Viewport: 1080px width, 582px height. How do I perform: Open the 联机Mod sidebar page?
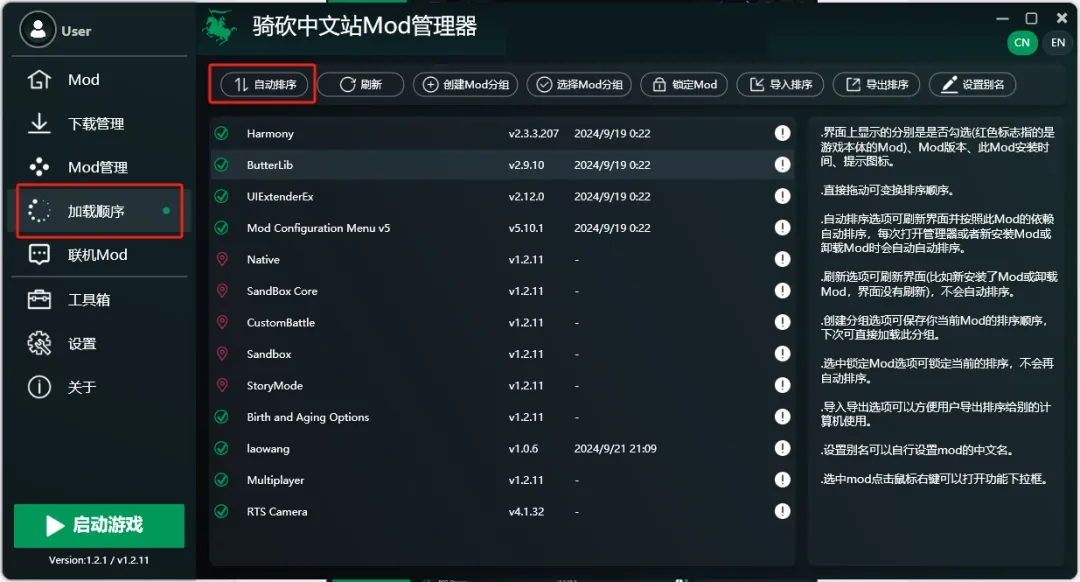tap(96, 255)
